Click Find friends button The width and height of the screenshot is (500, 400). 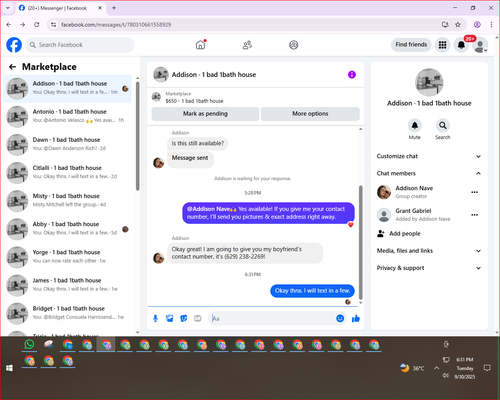[411, 45]
